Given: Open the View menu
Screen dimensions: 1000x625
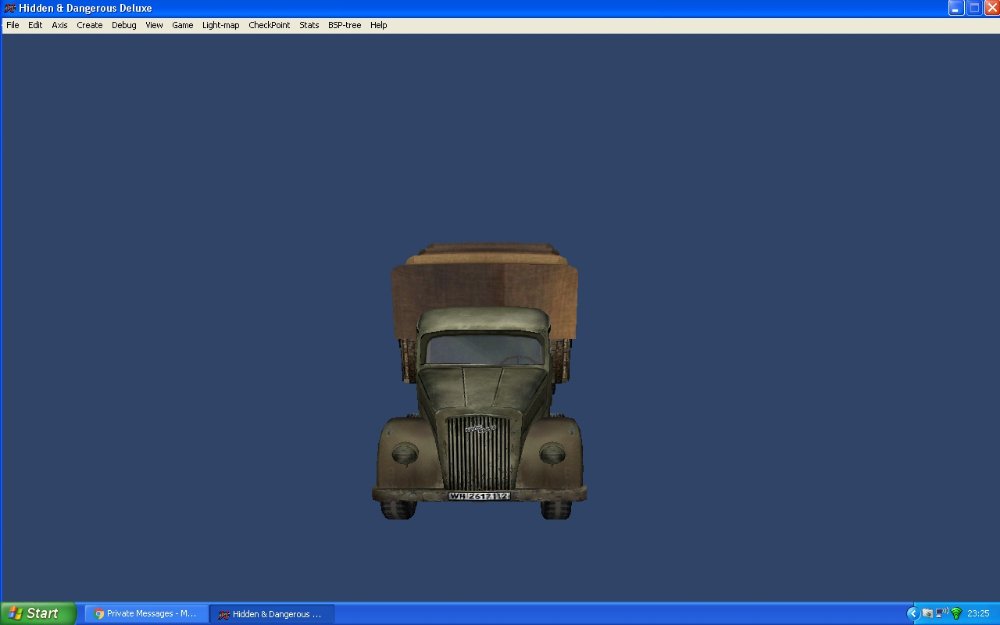Looking at the screenshot, I should (154, 25).
